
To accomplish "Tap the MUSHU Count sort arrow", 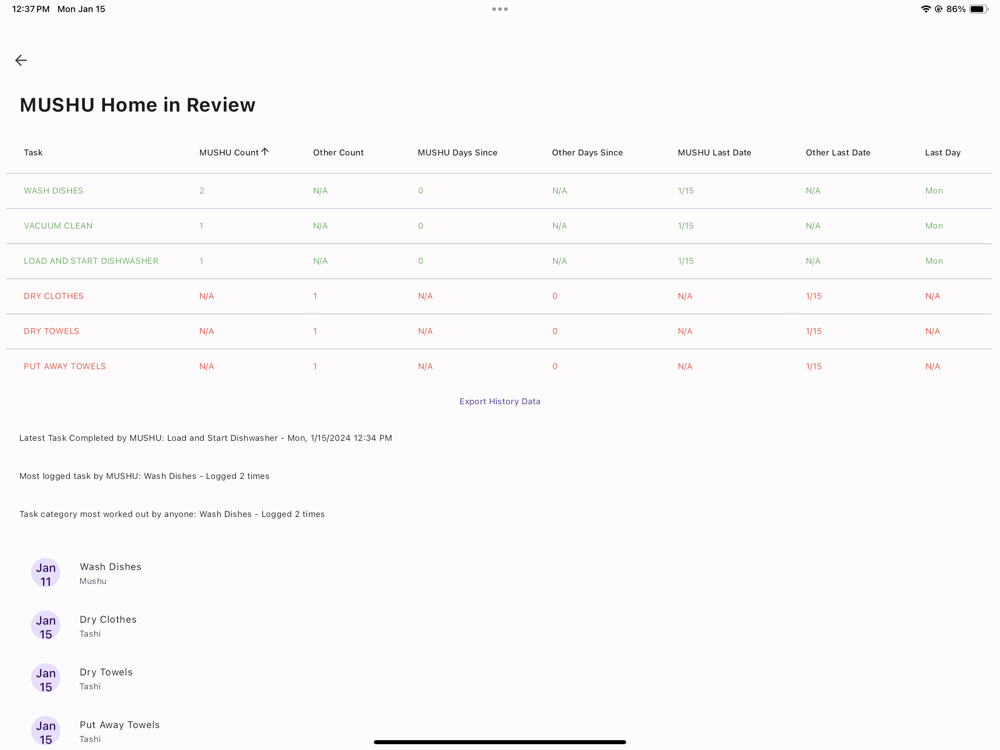I will click(265, 152).
